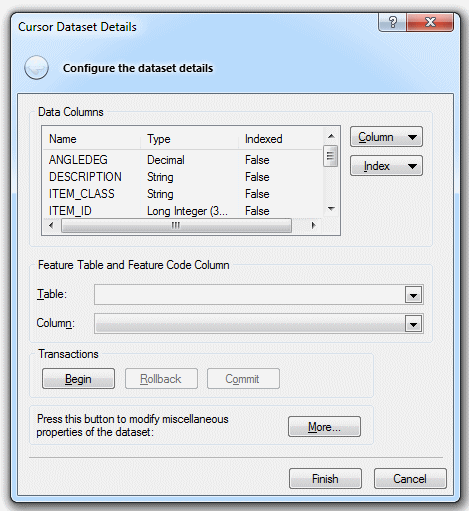Close the Cursor Dataset Details dialog

click(430, 22)
